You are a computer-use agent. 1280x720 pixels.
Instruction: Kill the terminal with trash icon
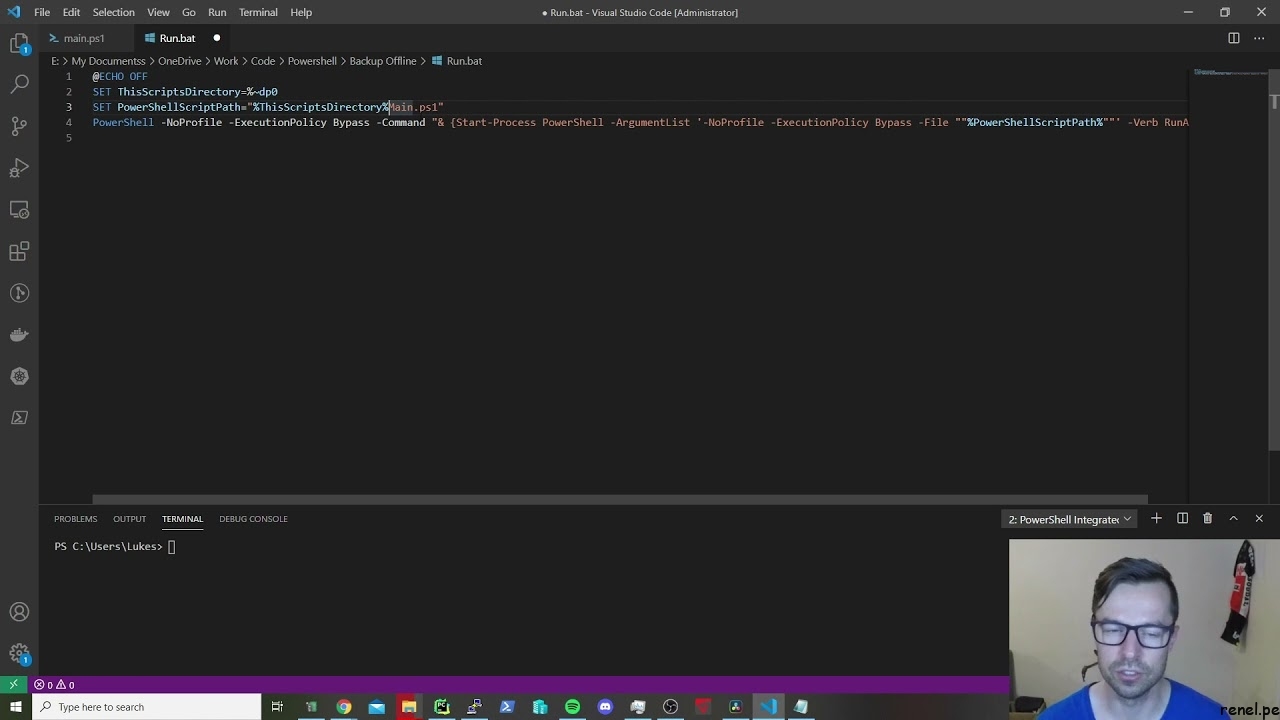1207,519
